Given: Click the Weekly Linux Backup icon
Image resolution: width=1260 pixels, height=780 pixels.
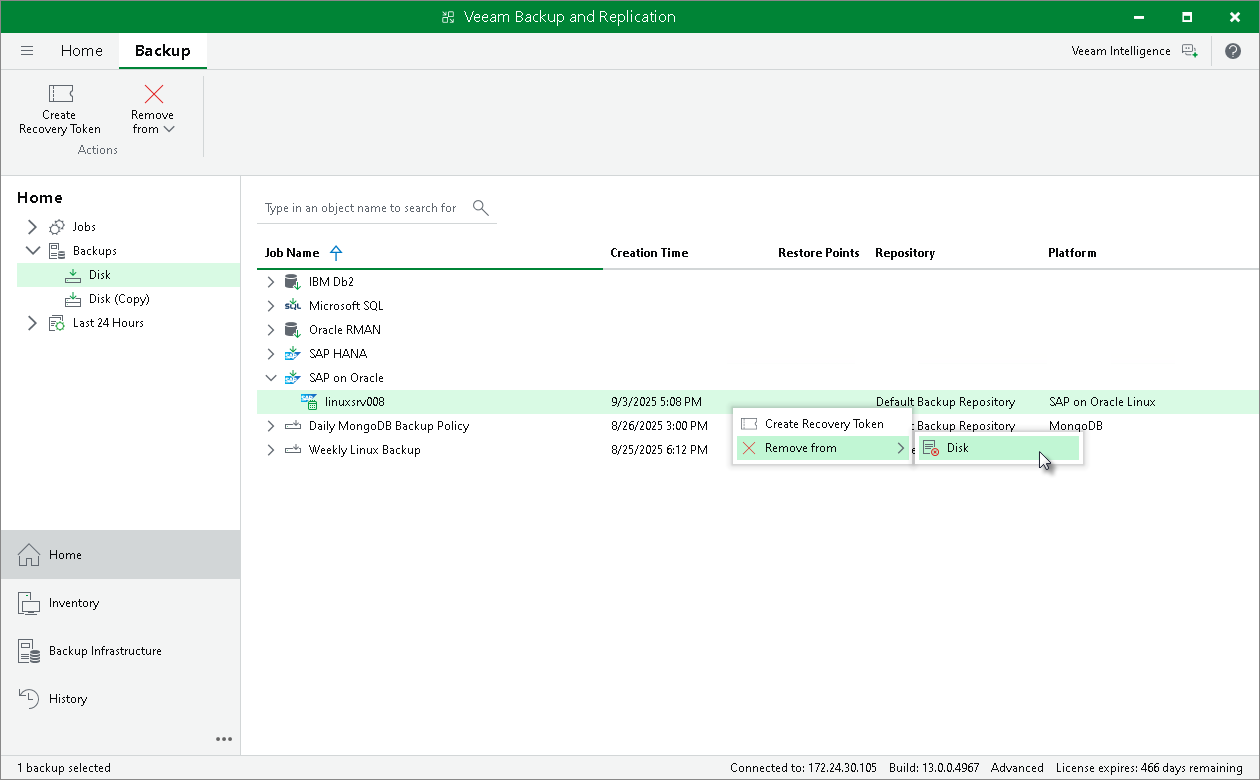Looking at the screenshot, I should tap(292, 450).
